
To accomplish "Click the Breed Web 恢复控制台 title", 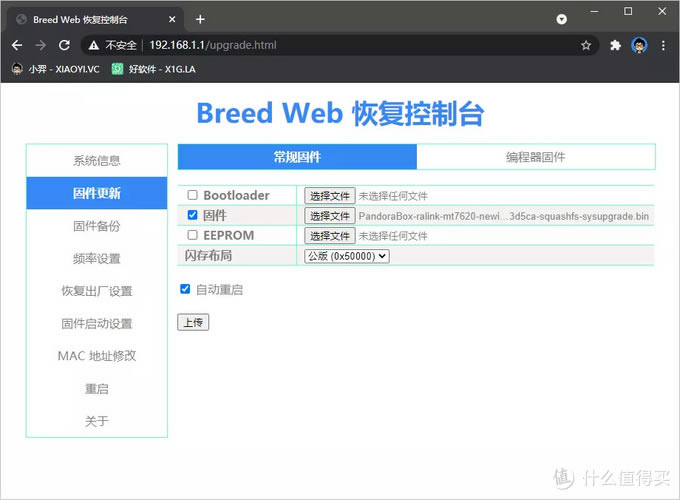I will (x=340, y=114).
